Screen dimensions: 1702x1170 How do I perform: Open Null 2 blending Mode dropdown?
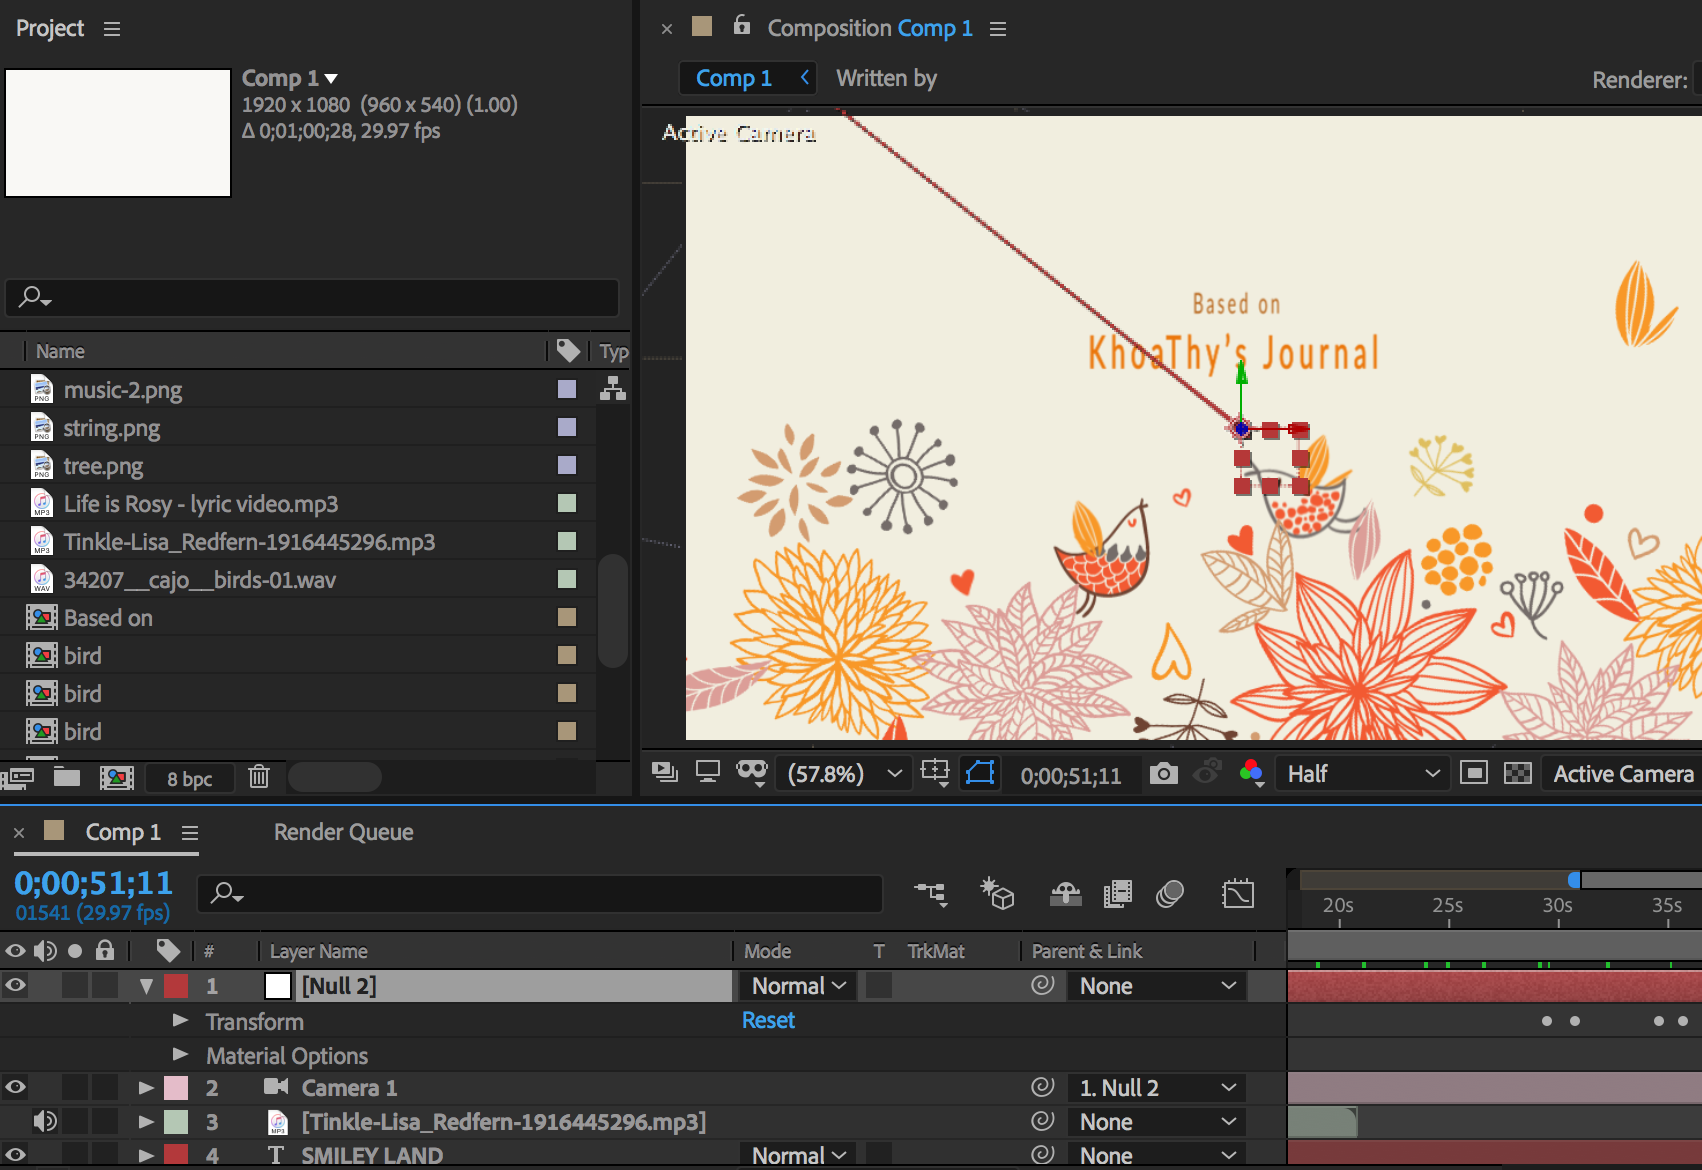pyautogui.click(x=798, y=986)
